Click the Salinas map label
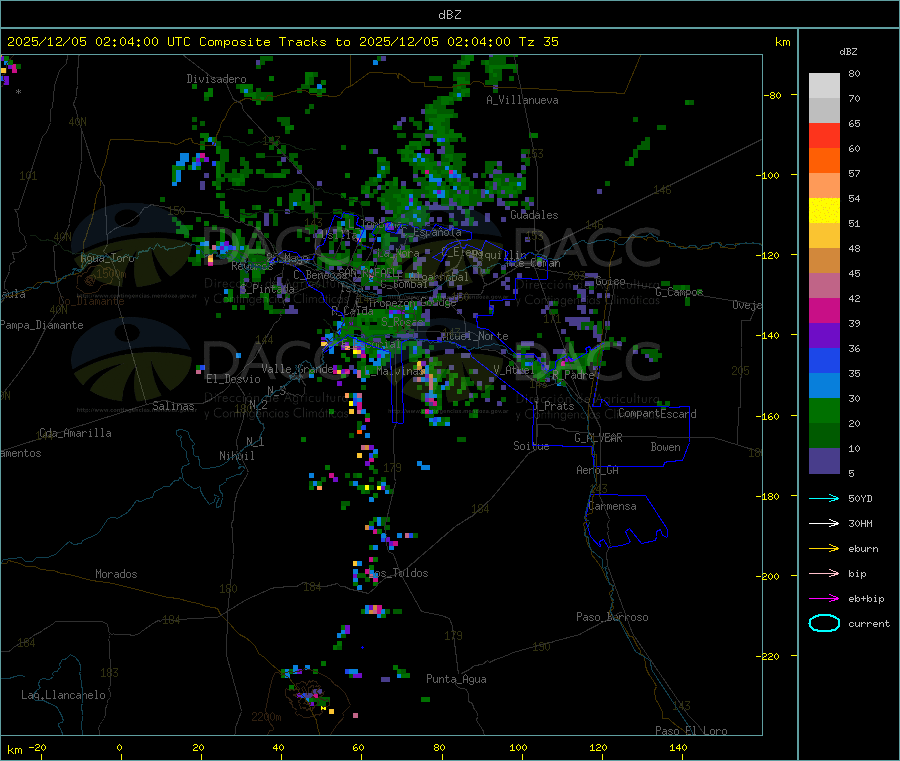900x761 pixels. click(173, 406)
